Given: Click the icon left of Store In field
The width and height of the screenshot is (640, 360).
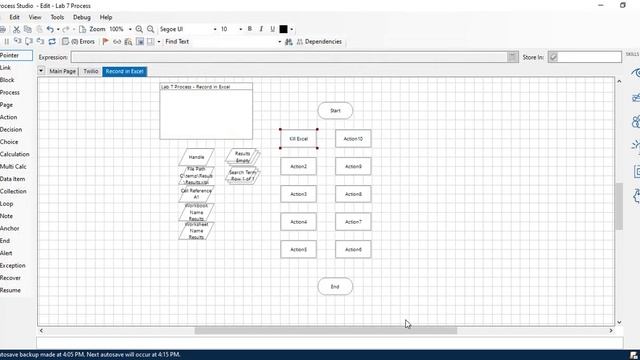Looking at the screenshot, I should tap(553, 57).
